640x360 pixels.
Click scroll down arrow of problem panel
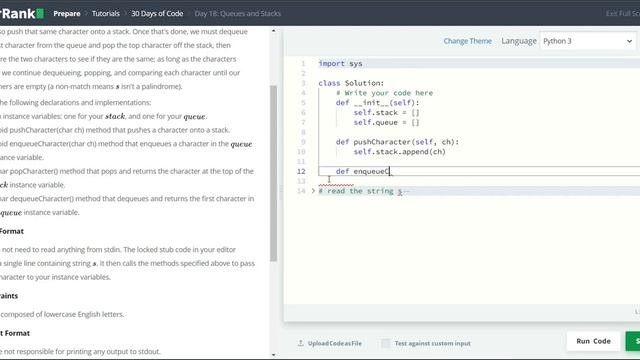click(273, 355)
